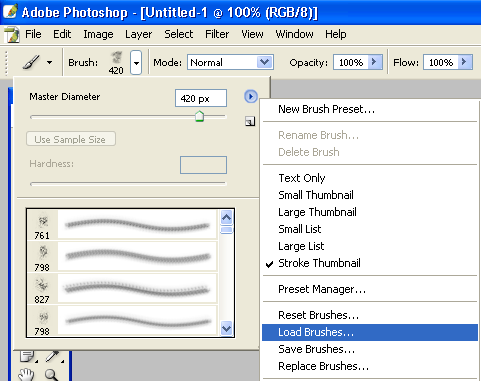Open the Help menu

(336, 34)
